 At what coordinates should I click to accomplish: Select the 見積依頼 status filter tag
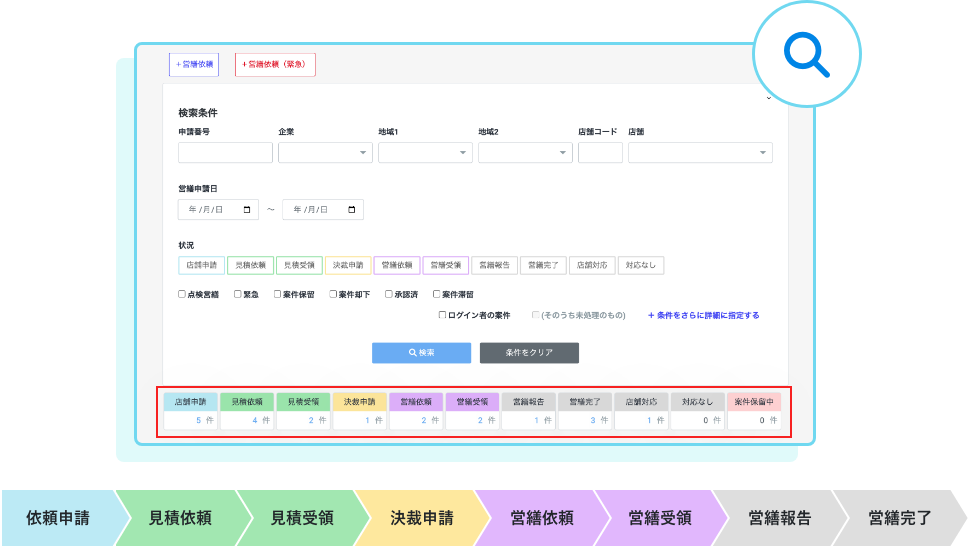[250, 266]
